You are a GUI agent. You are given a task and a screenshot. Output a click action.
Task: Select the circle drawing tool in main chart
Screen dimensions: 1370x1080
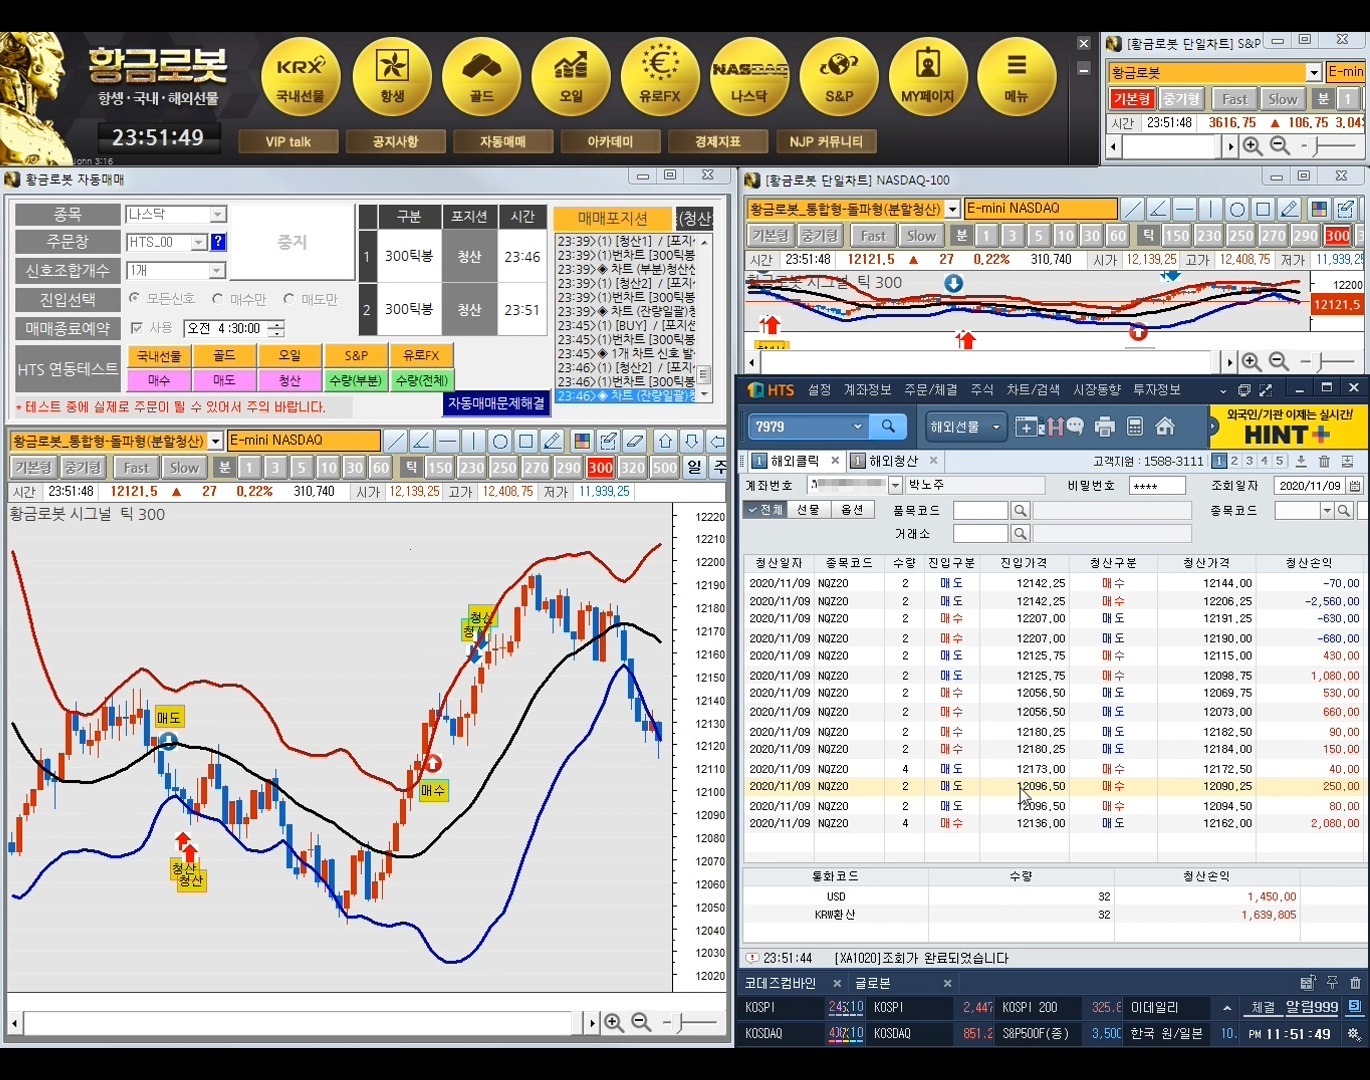click(500, 441)
